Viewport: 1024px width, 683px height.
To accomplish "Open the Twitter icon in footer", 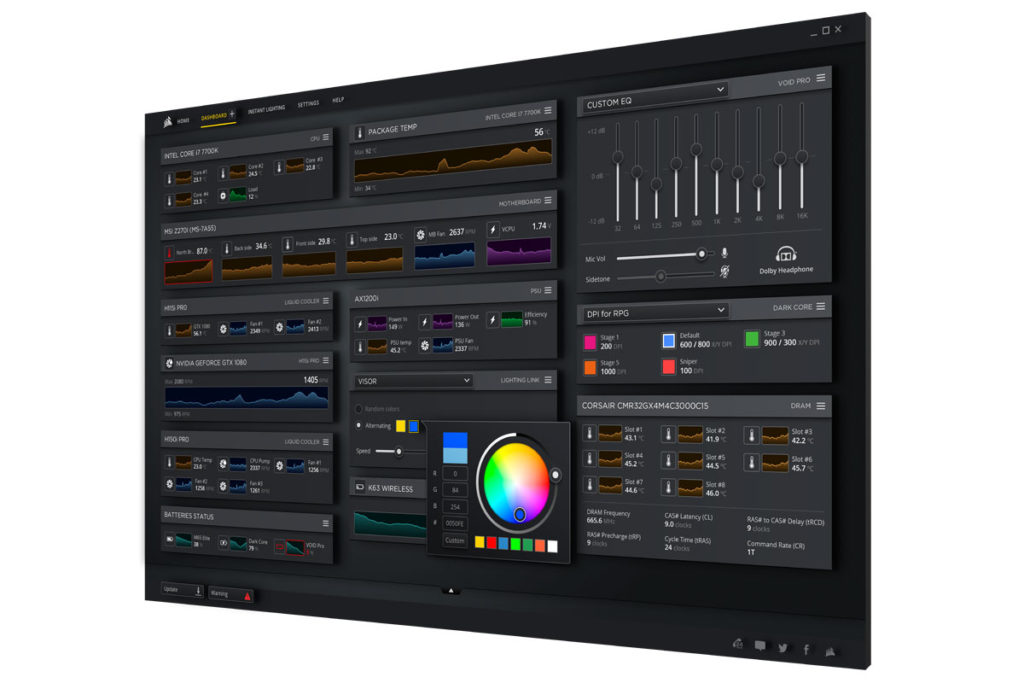I will (783, 648).
